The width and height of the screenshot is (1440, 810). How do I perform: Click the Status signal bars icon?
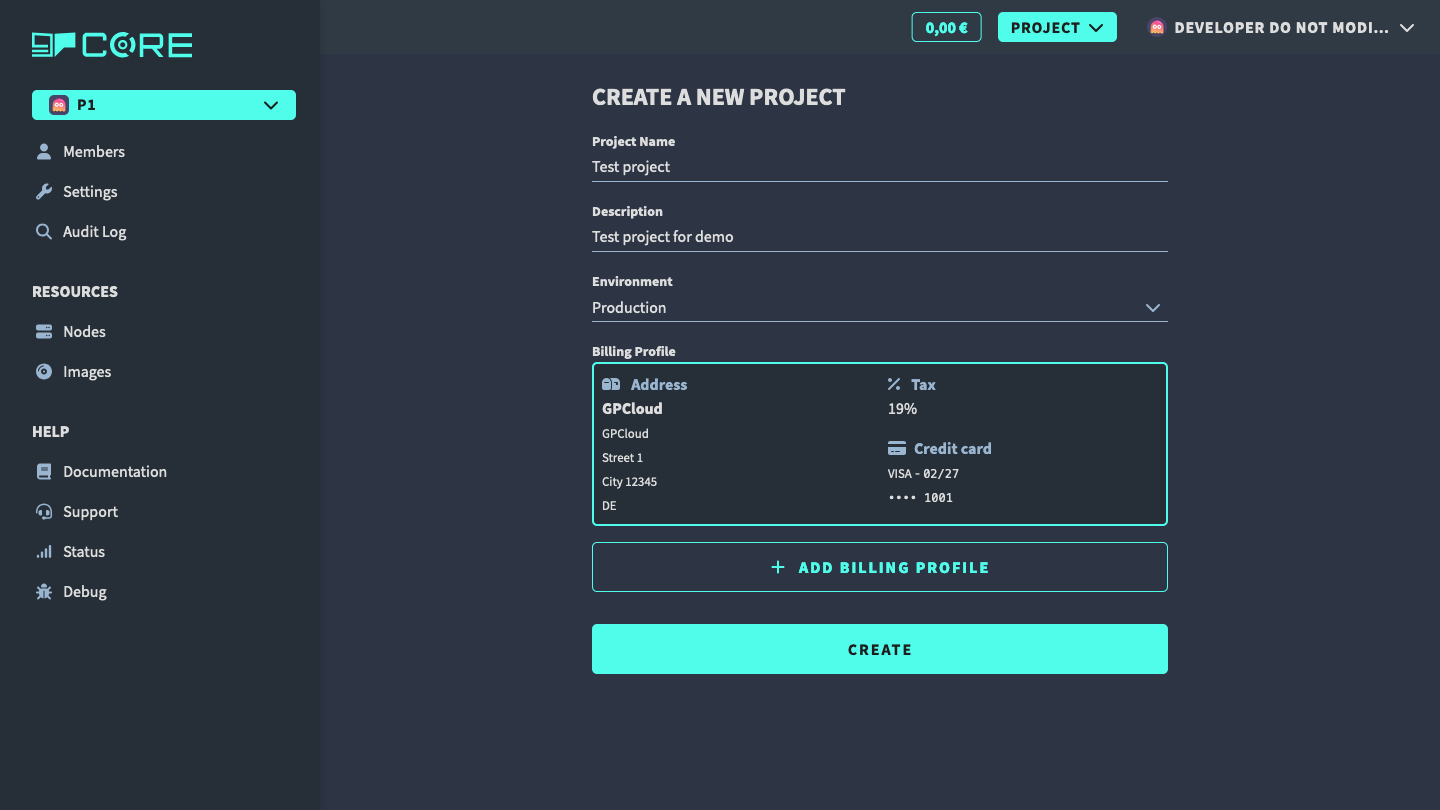click(x=44, y=552)
